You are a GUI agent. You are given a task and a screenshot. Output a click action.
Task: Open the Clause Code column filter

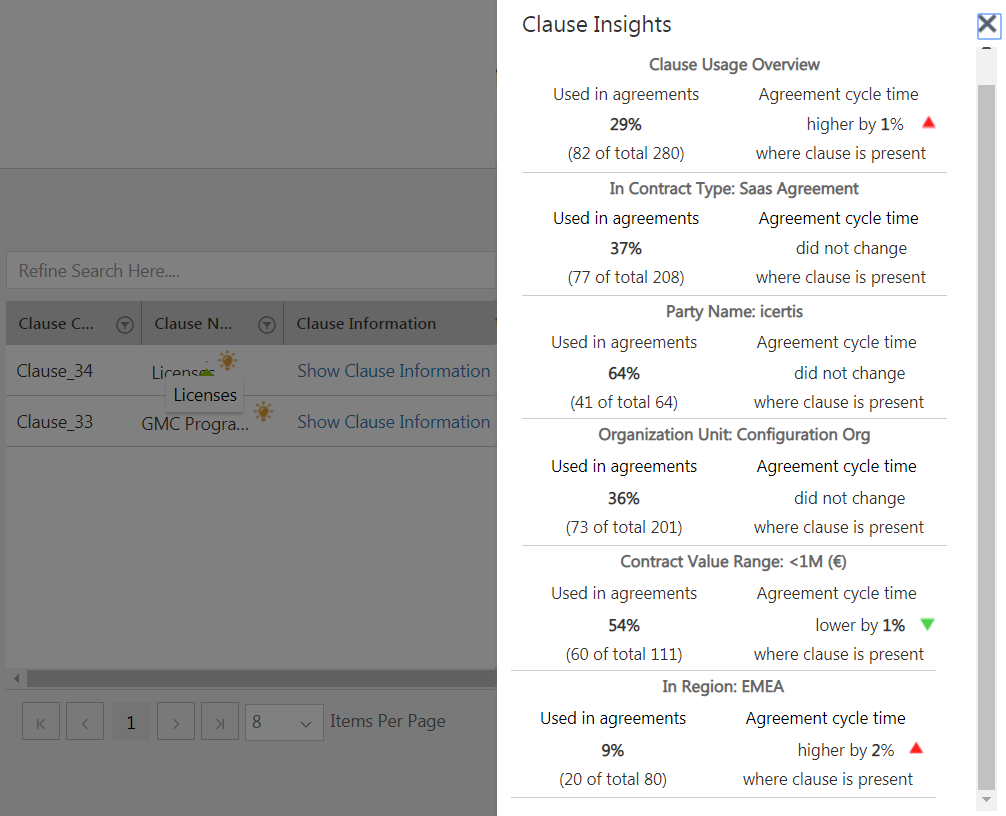click(x=125, y=324)
